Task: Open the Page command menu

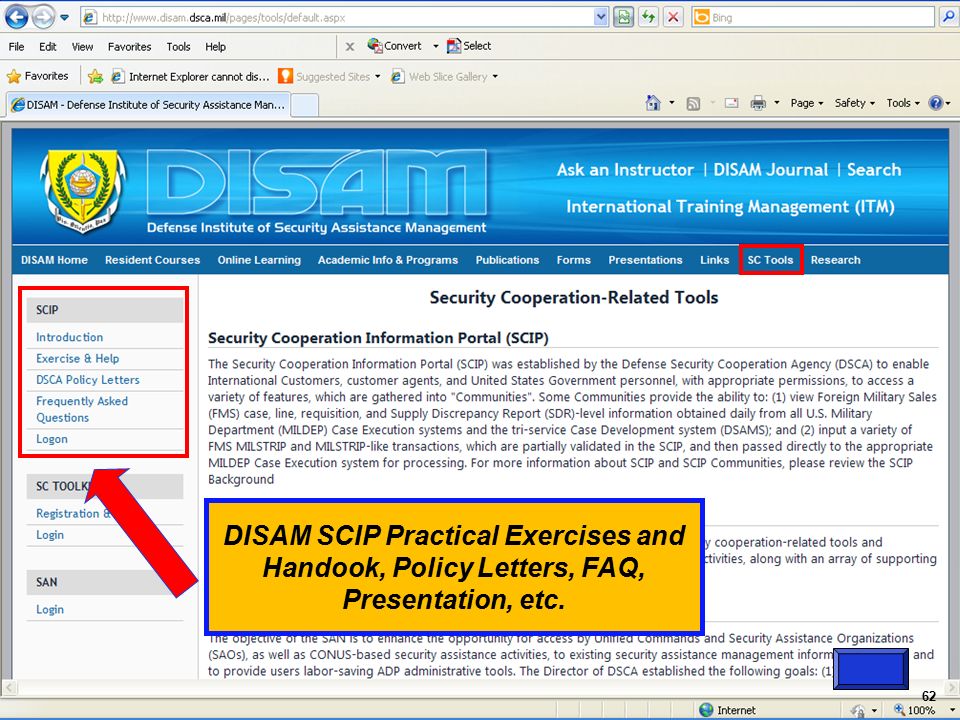Action: click(x=806, y=103)
